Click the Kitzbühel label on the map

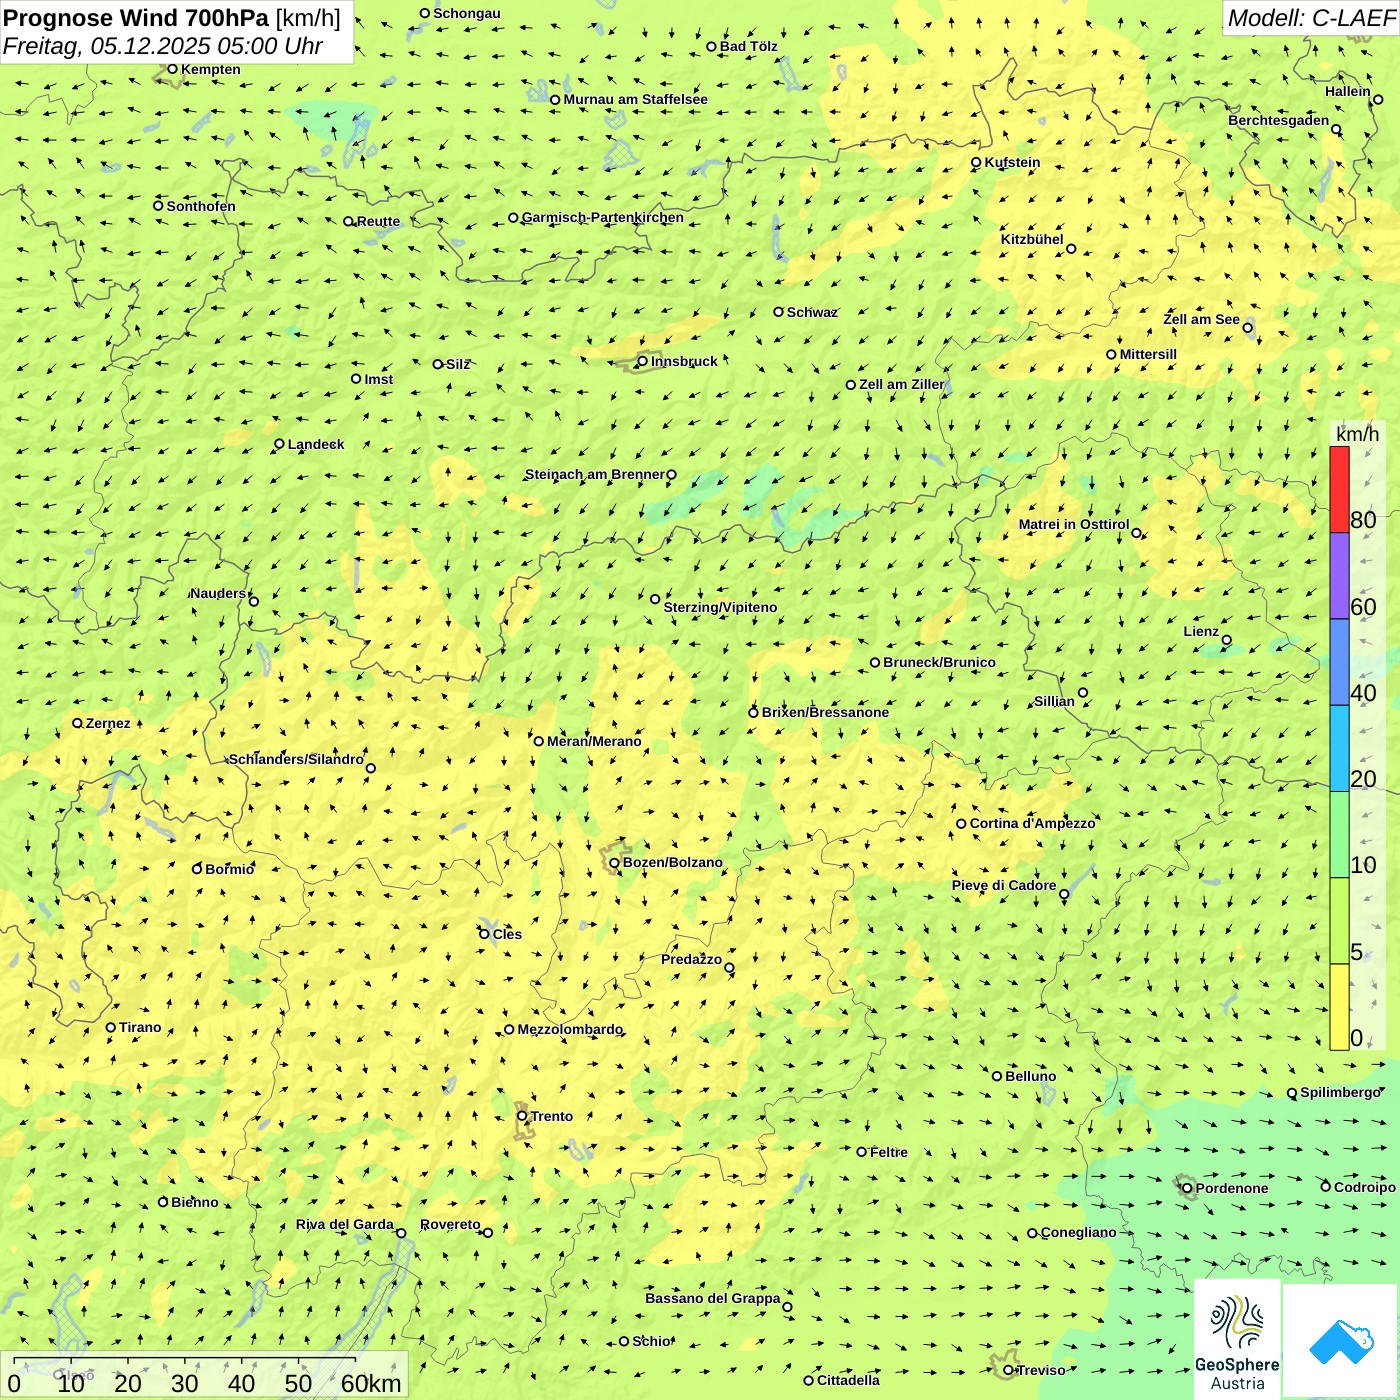pos(1032,239)
